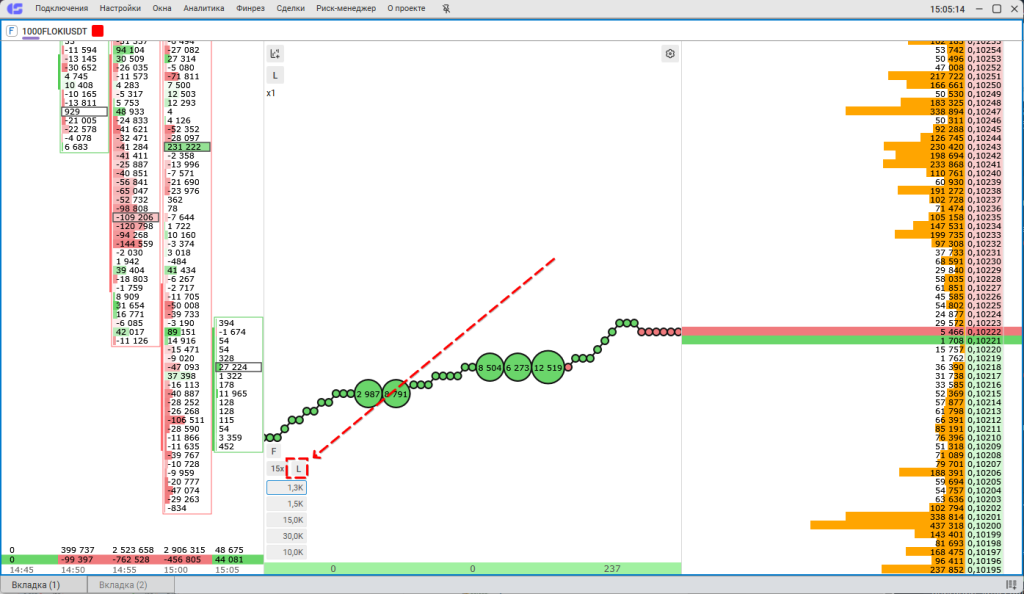
Task: Select the 30,0K volume preset button
Action: pos(286,536)
